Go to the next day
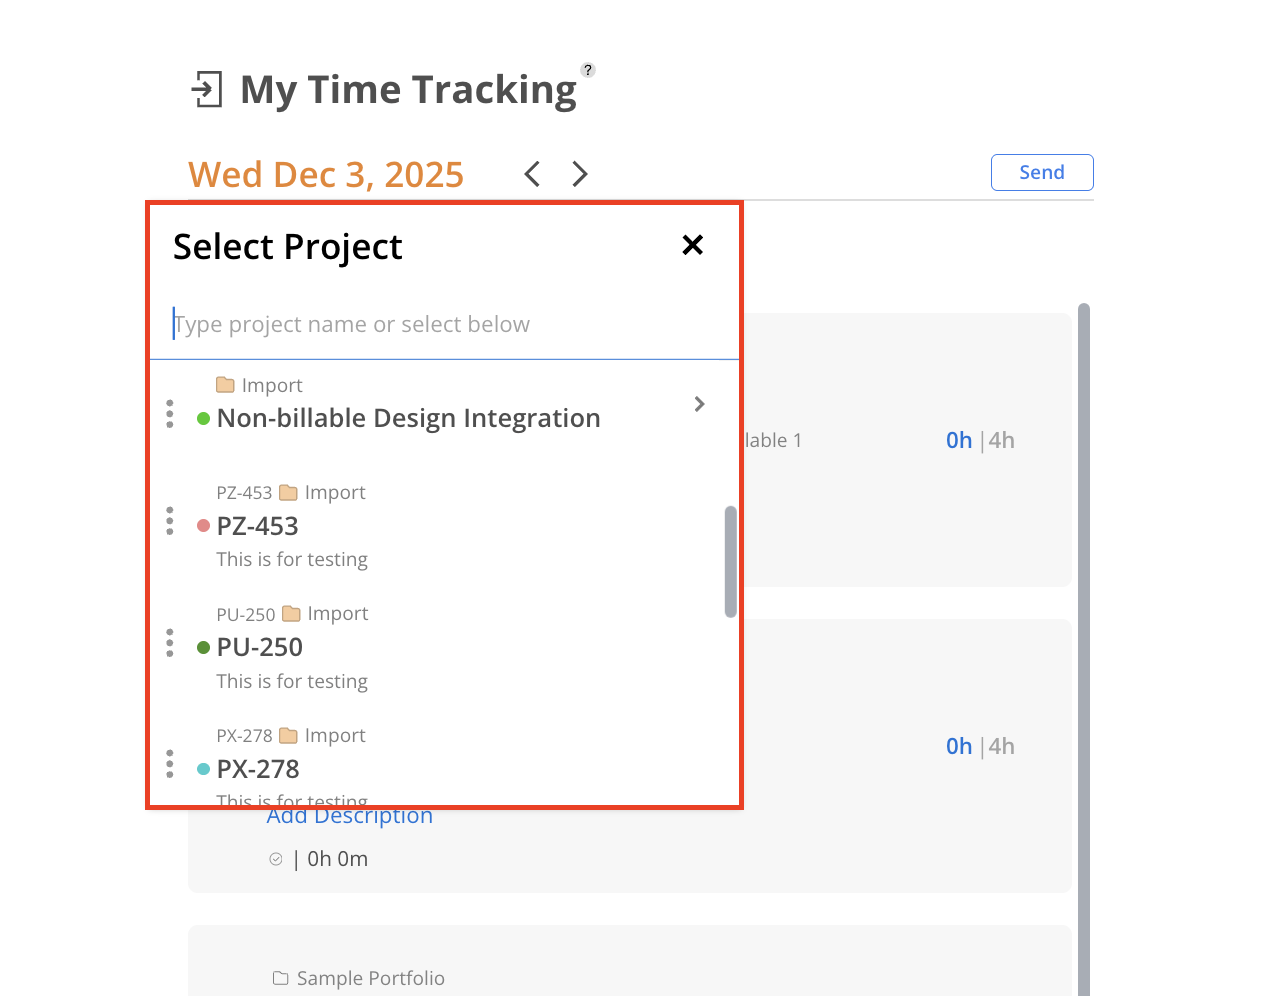This screenshot has width=1286, height=996. (580, 174)
